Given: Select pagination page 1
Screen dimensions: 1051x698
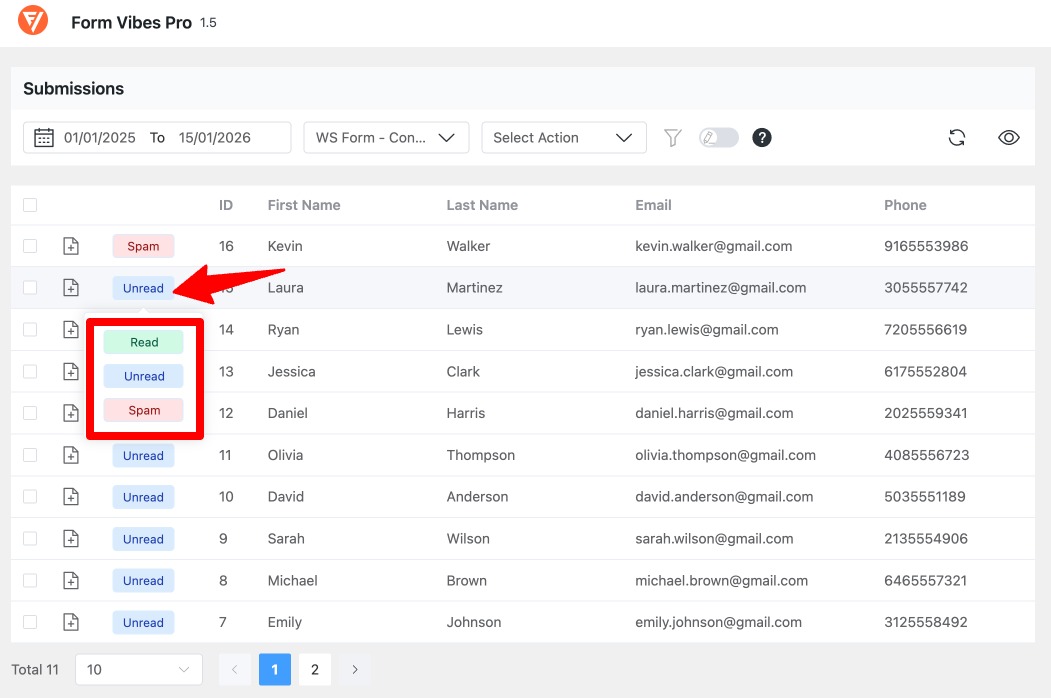Looking at the screenshot, I should [x=275, y=669].
